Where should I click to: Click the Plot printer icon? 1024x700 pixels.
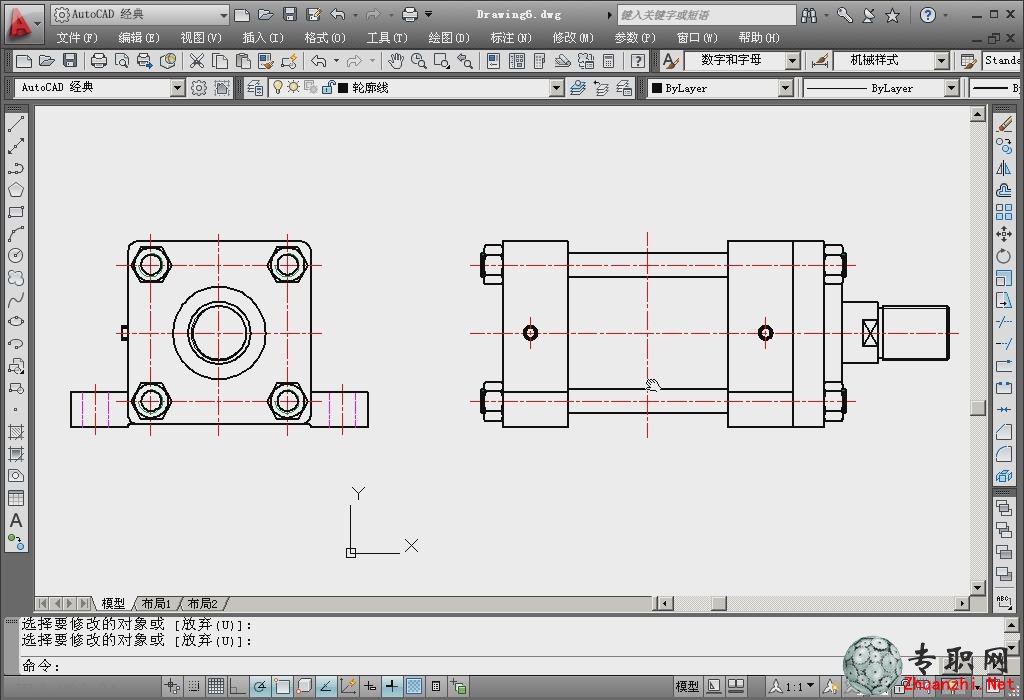tap(99, 61)
